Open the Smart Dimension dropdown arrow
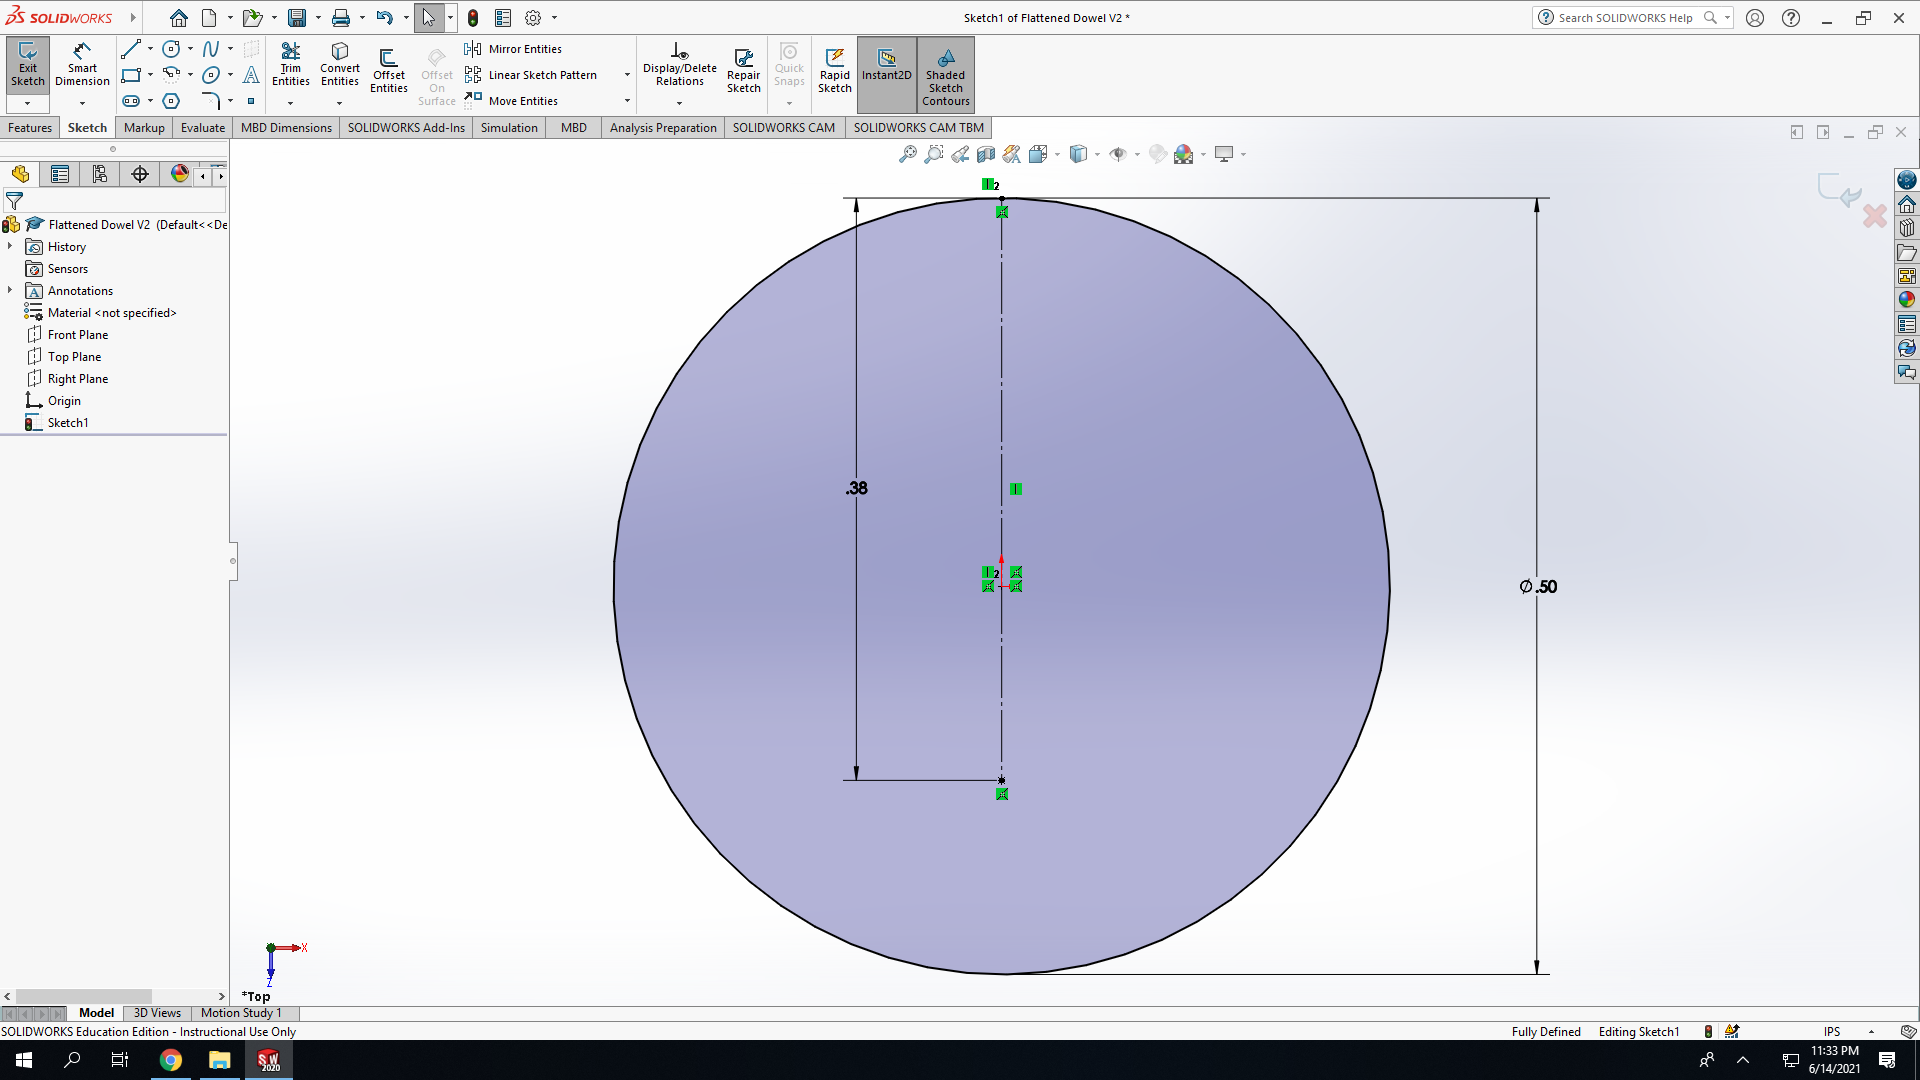Screen dimensions: 1920x1080 [82, 103]
